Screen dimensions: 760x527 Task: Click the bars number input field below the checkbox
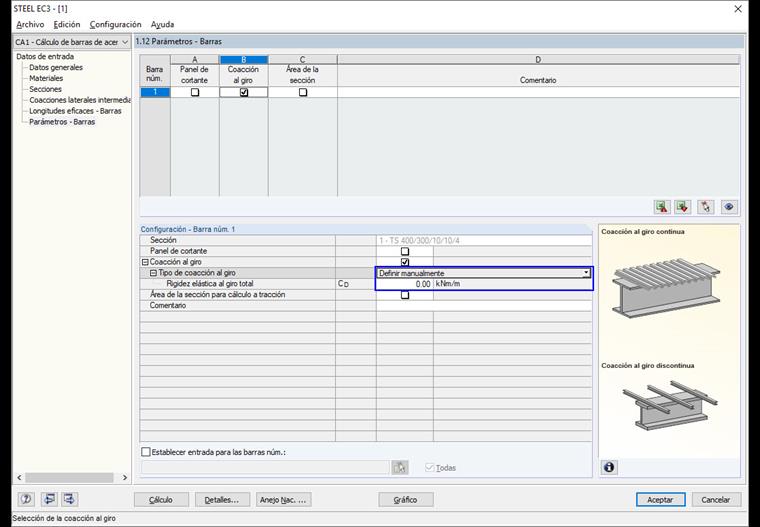[x=266, y=467]
